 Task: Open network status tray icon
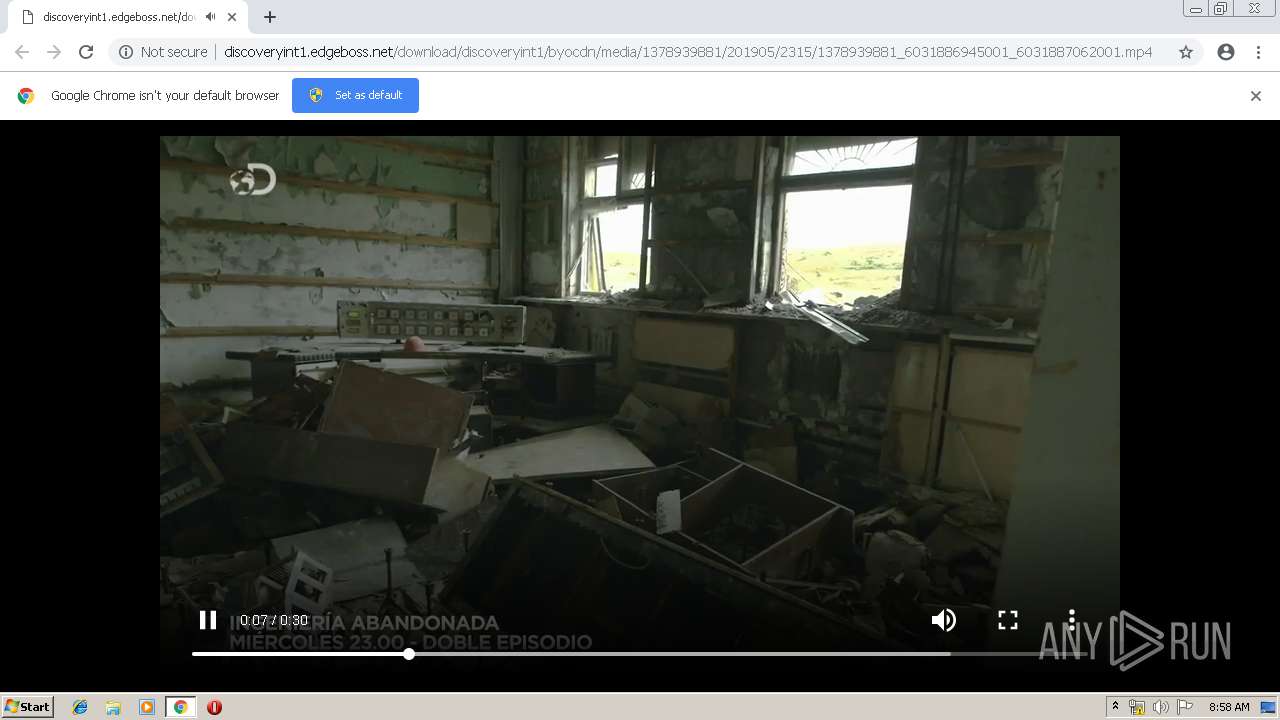point(1137,707)
